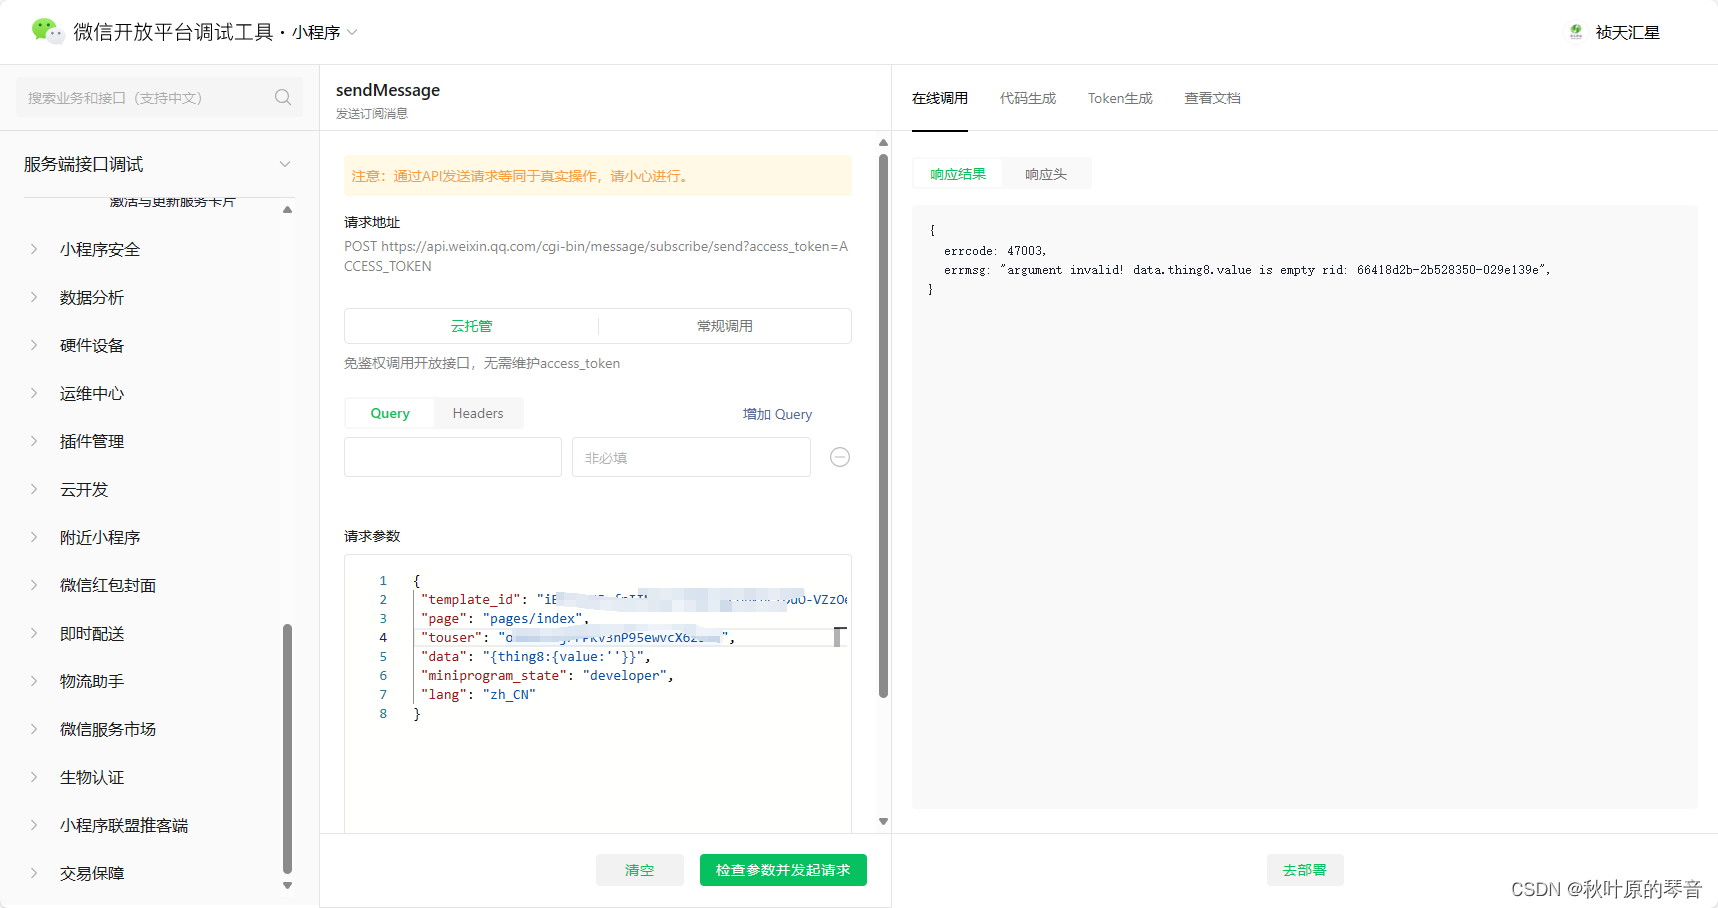The image size is (1718, 908).
Task: Click the sendMessage interface title
Action: (x=388, y=90)
